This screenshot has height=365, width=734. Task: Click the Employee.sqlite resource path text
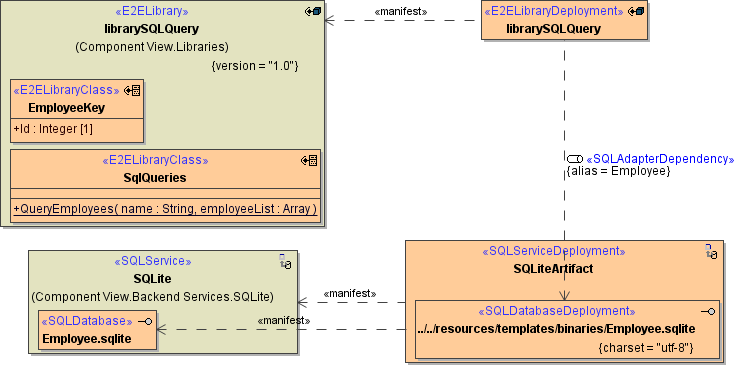(556, 329)
